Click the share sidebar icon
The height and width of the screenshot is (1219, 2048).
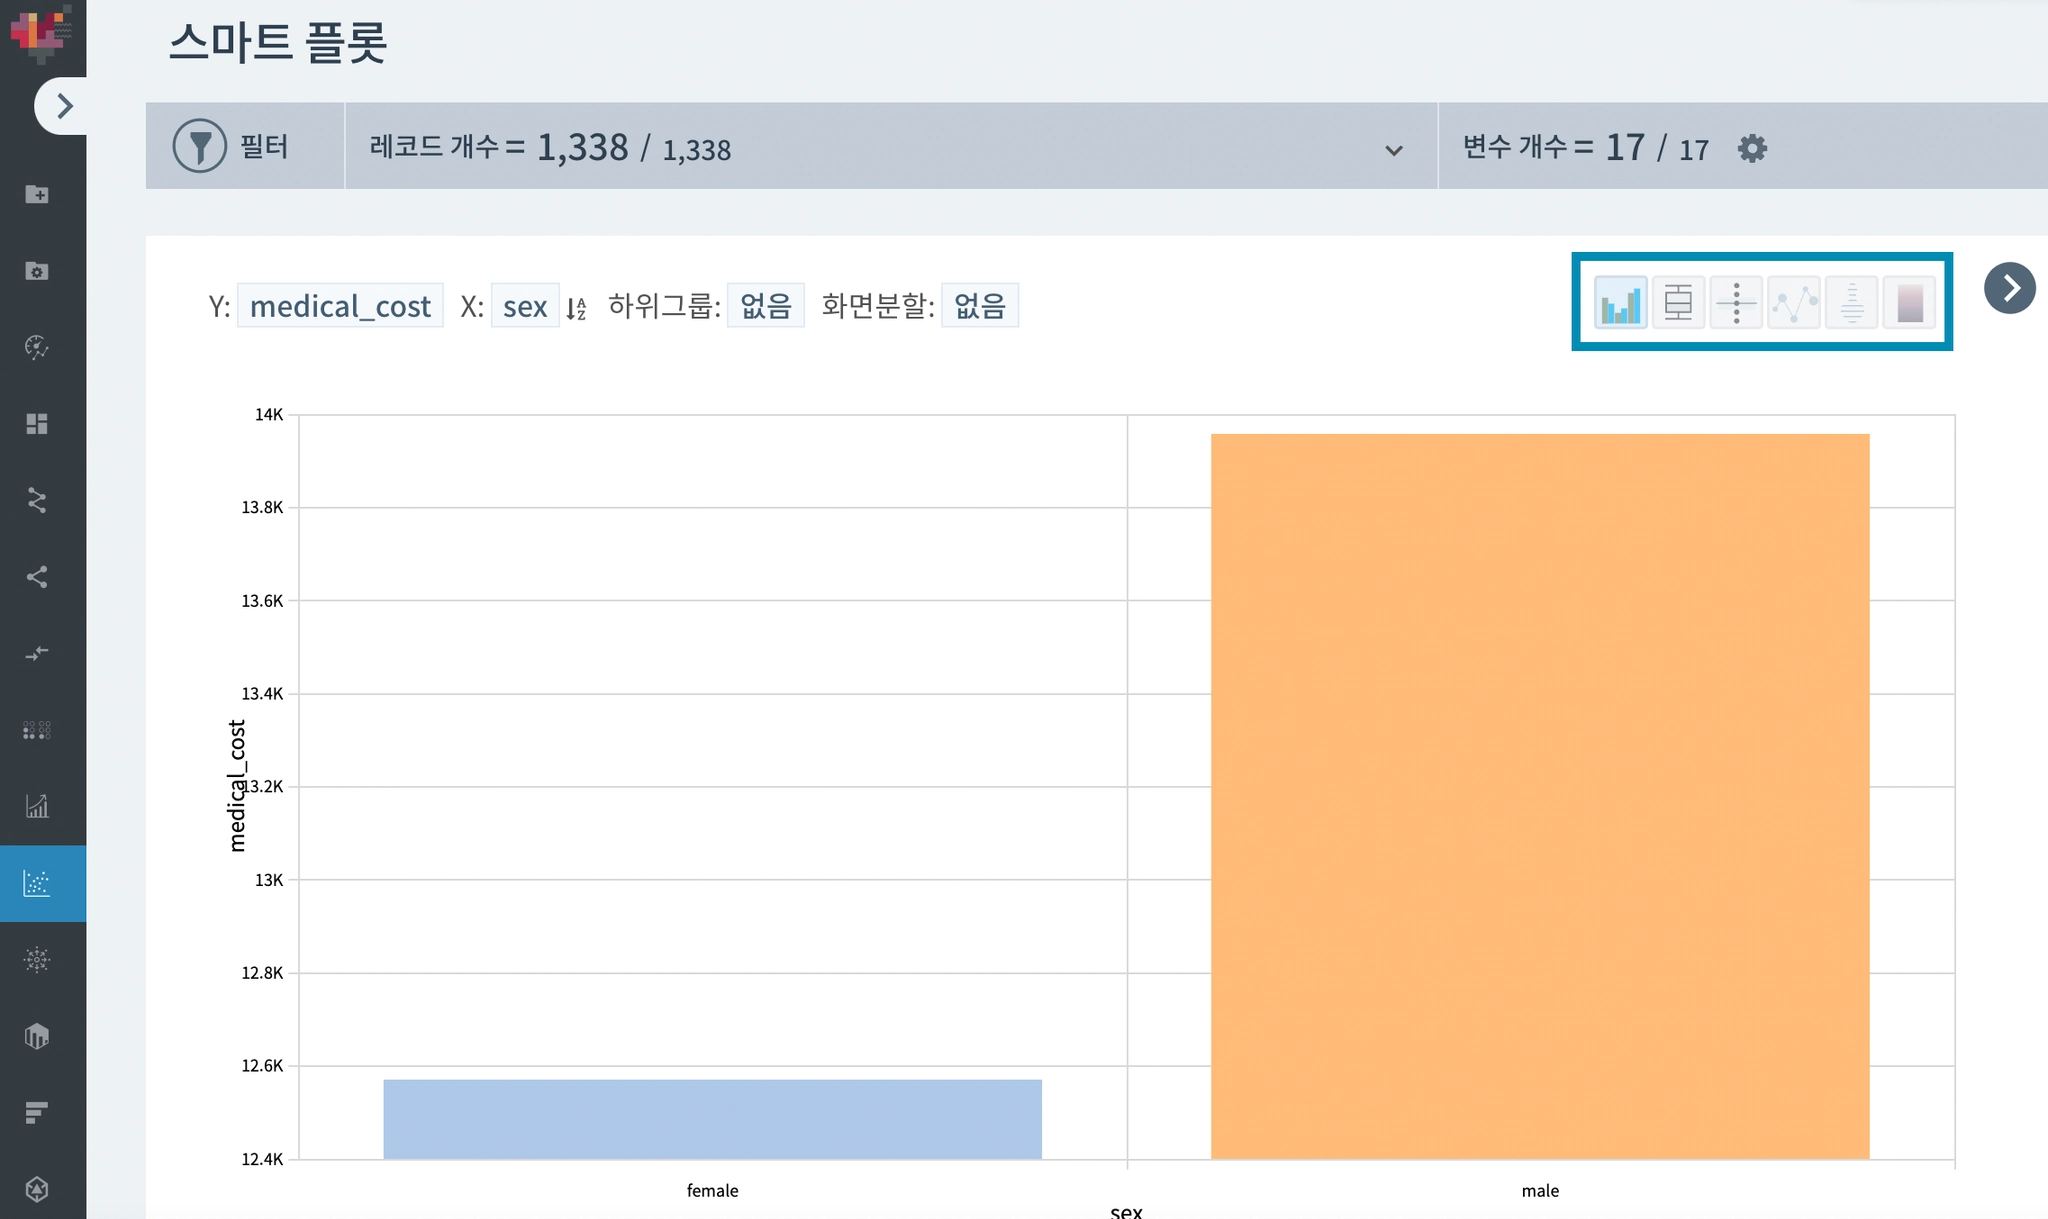tap(37, 577)
